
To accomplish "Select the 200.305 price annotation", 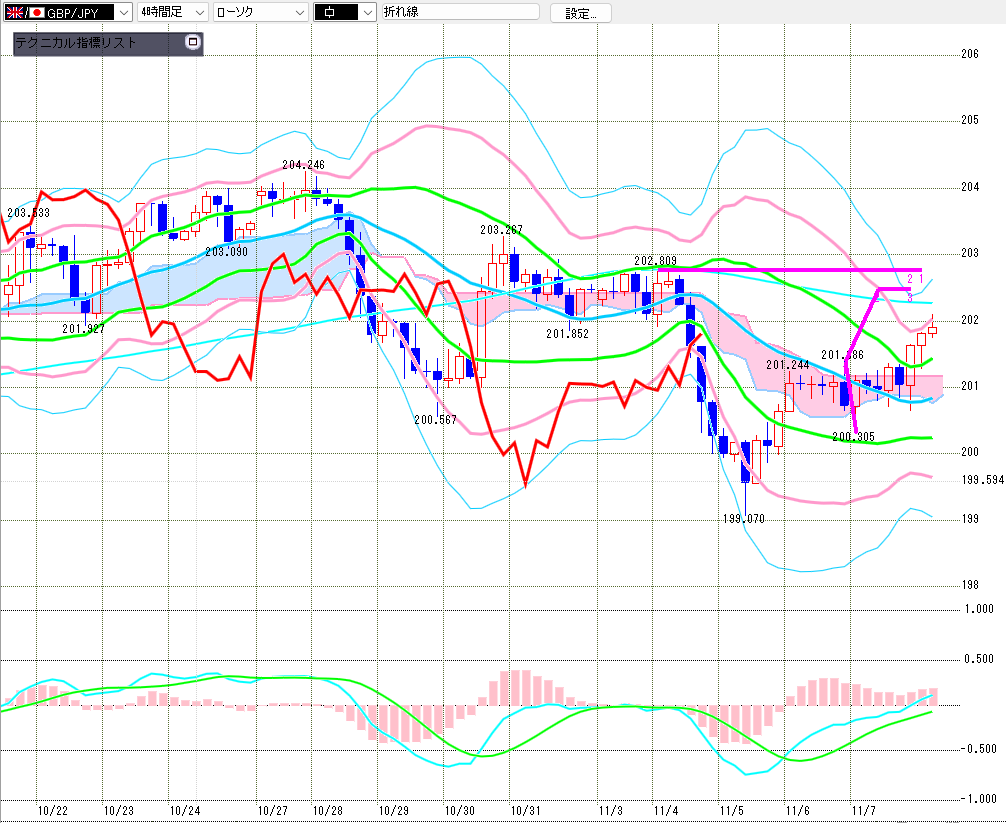I will pos(853,436).
